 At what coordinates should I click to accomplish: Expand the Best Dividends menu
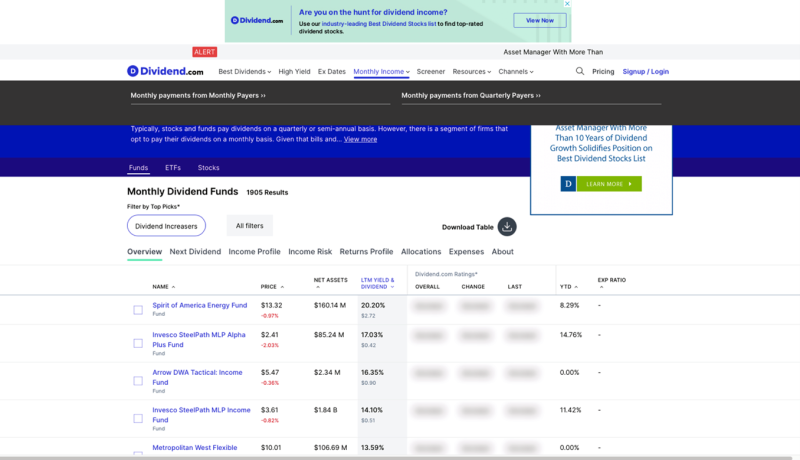click(x=244, y=71)
